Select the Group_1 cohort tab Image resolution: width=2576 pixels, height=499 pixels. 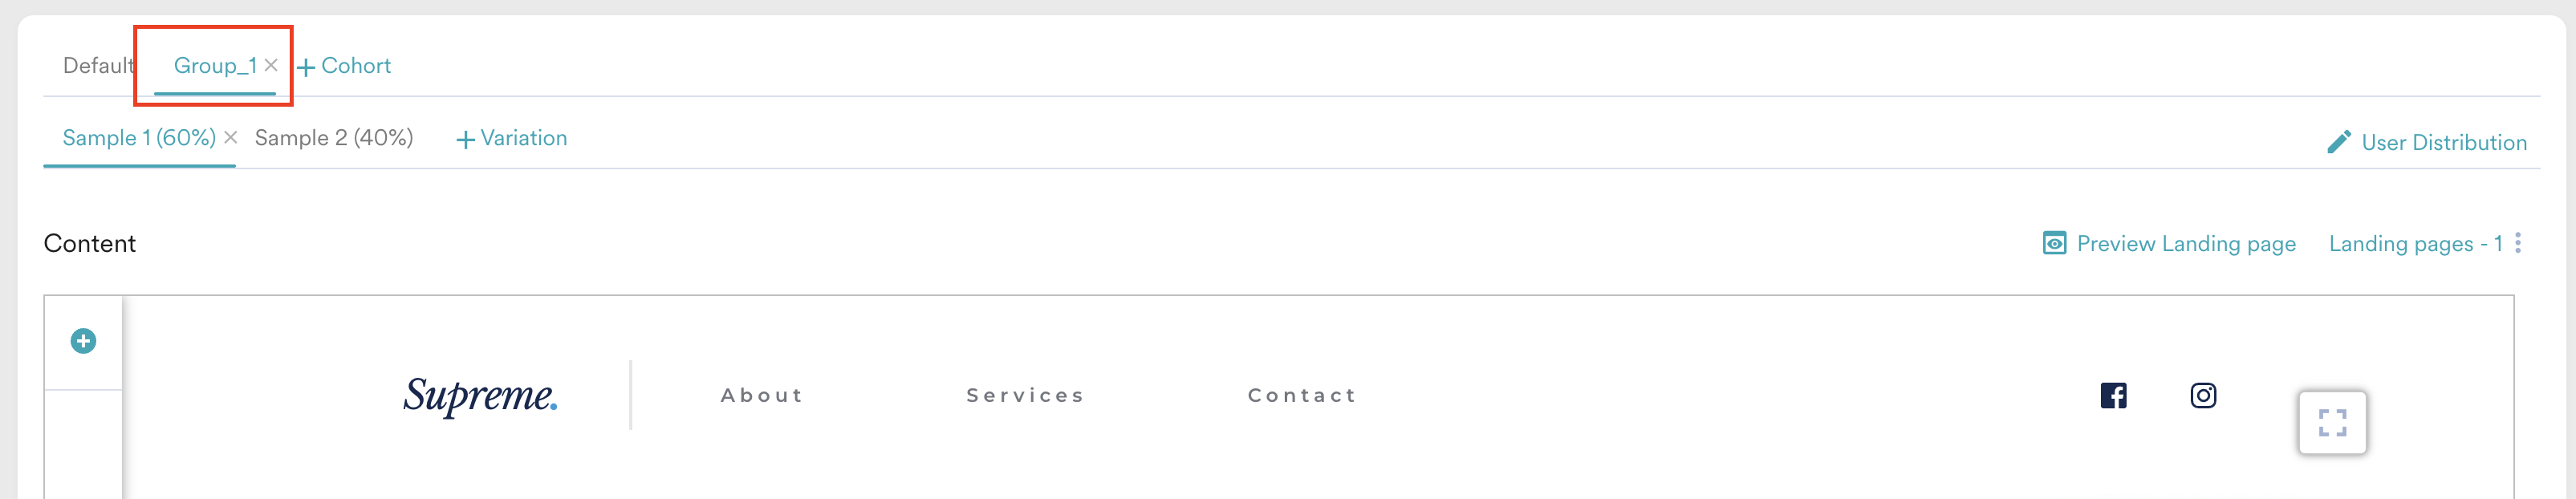[216, 65]
